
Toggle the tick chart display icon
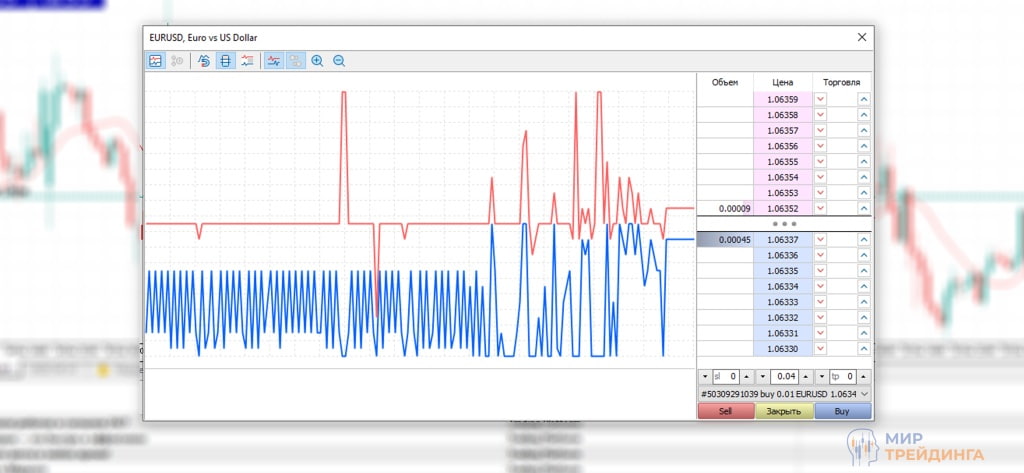[x=155, y=61]
